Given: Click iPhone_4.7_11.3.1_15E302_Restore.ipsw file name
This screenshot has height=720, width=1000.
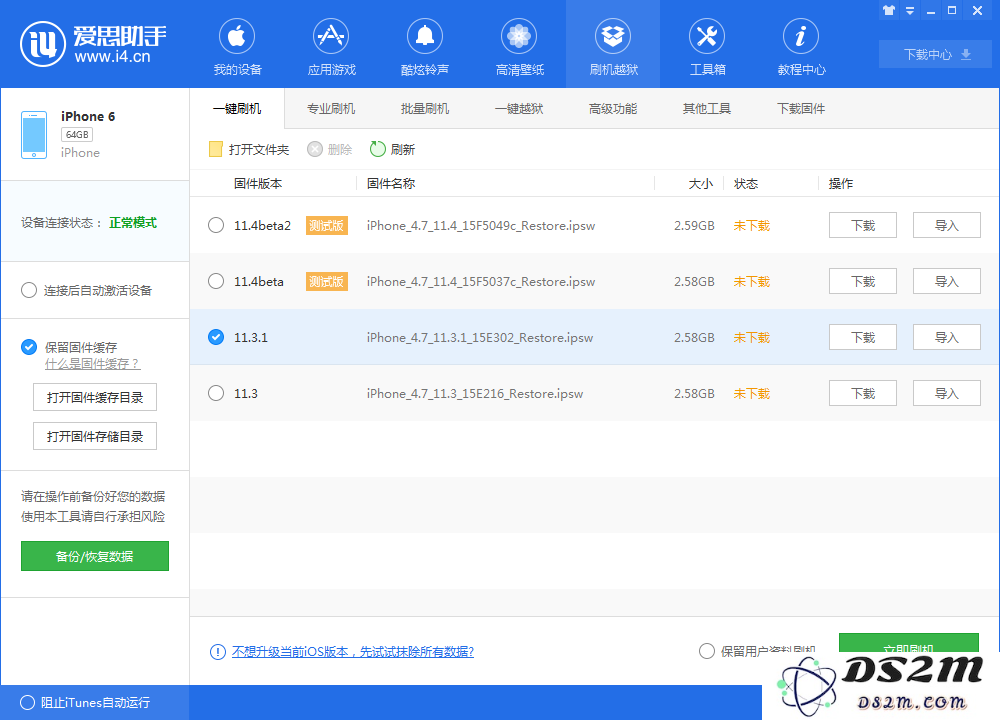Looking at the screenshot, I should pos(480,337).
